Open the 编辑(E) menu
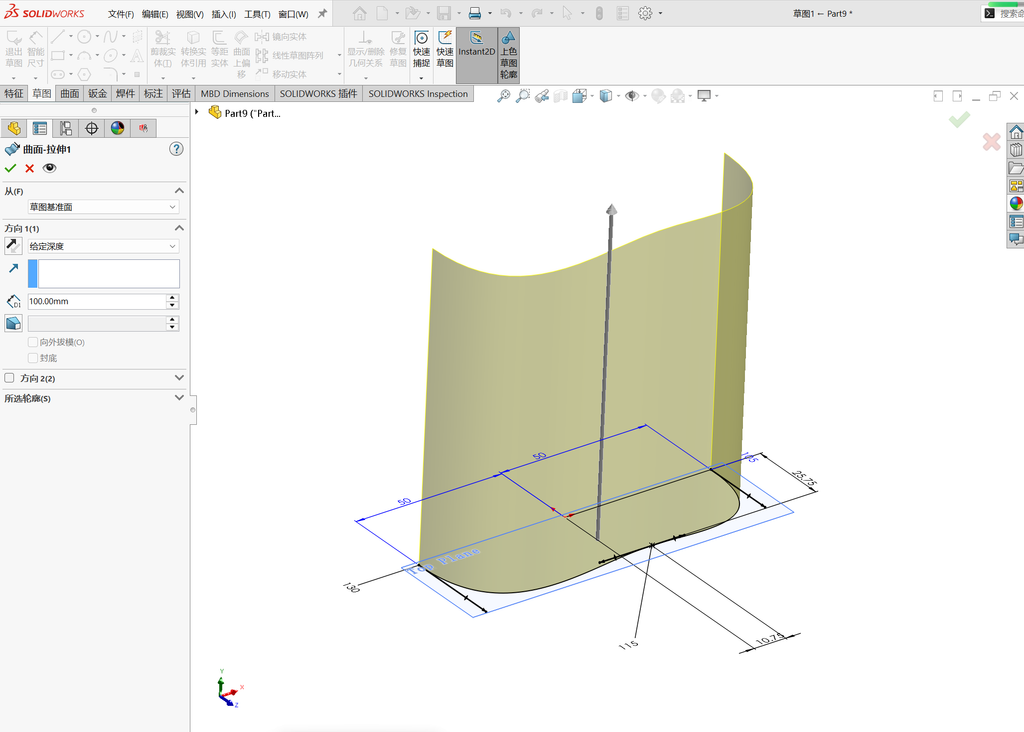1024x732 pixels. point(155,14)
